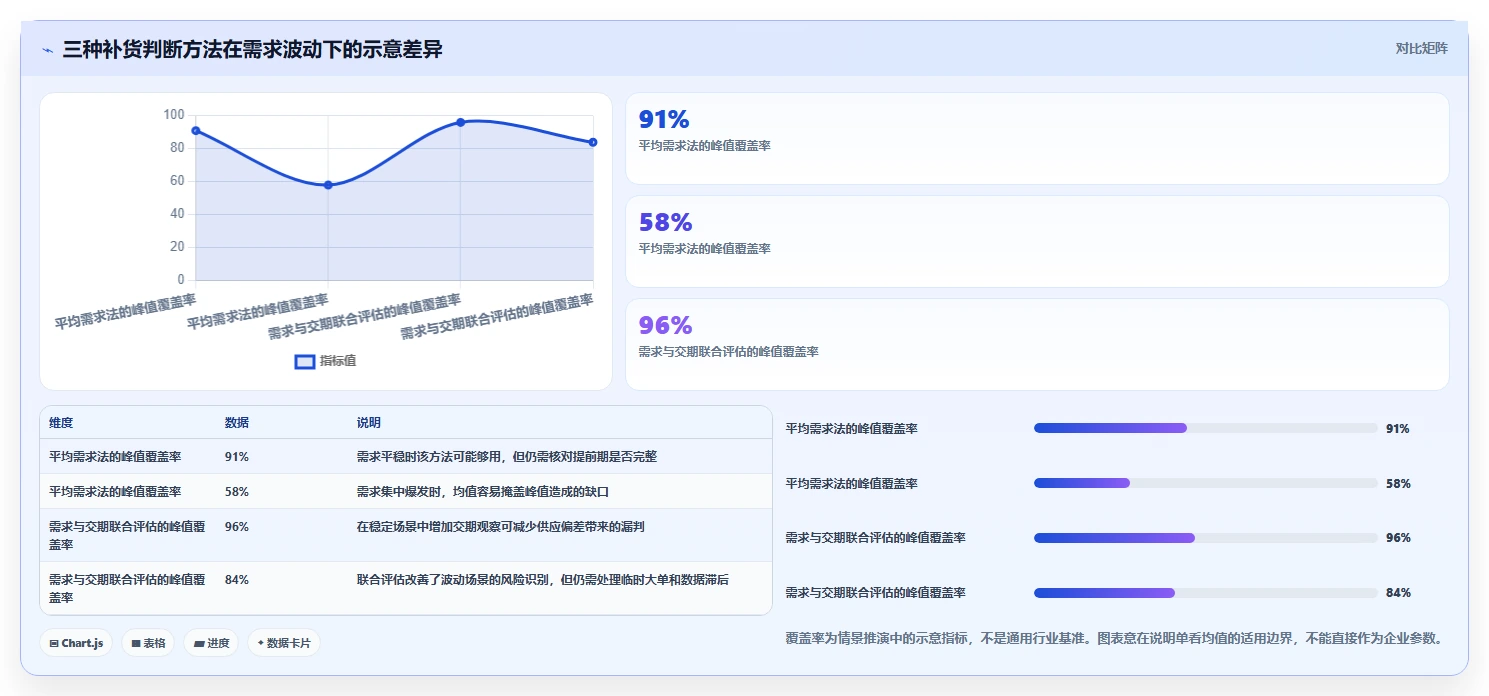Open the 91% data card
Screen dimensions: 1489x696
click(x=1037, y=138)
